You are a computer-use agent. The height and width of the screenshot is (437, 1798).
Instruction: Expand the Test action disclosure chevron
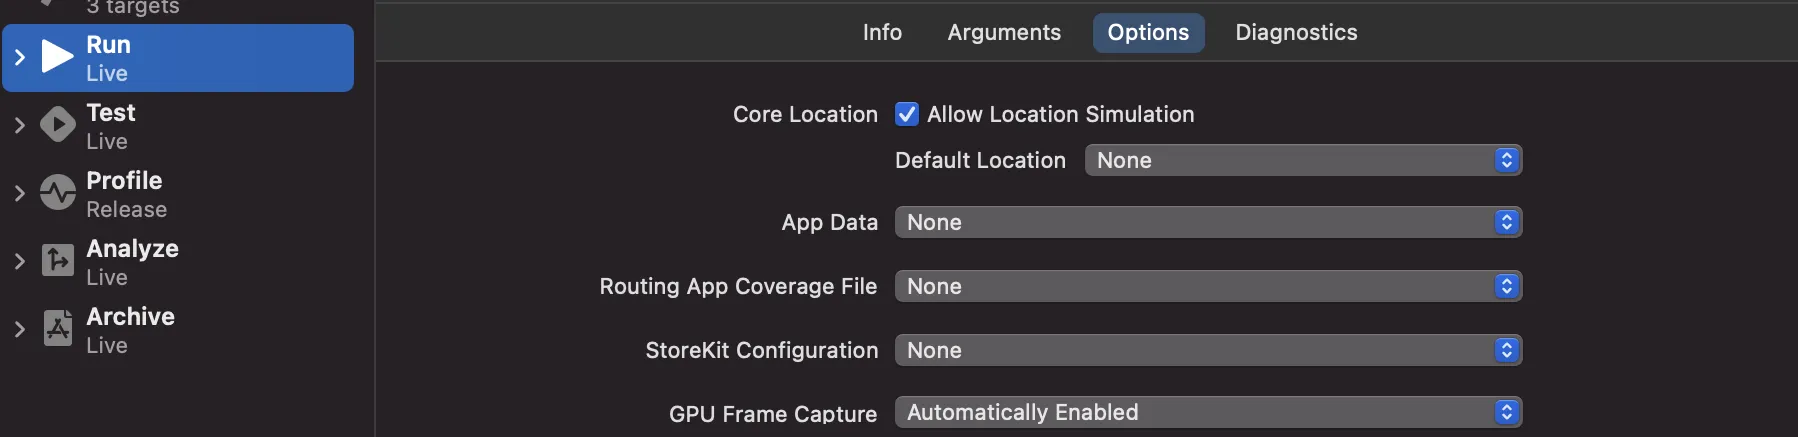19,125
